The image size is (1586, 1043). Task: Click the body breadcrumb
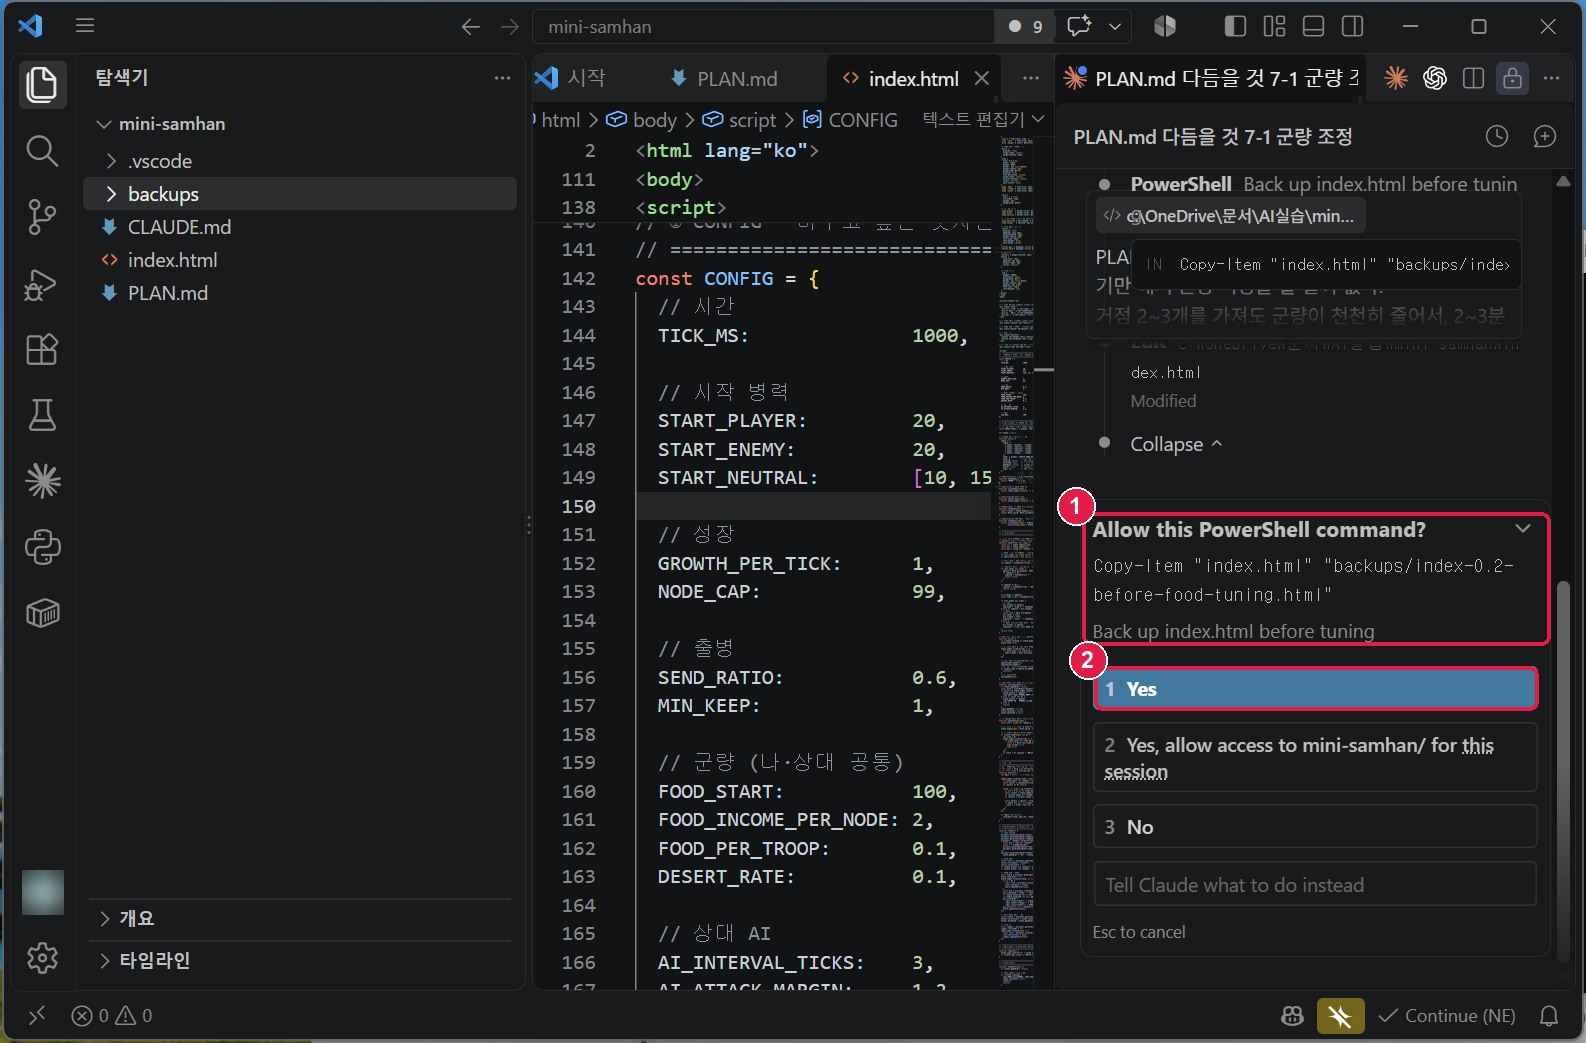click(x=642, y=120)
